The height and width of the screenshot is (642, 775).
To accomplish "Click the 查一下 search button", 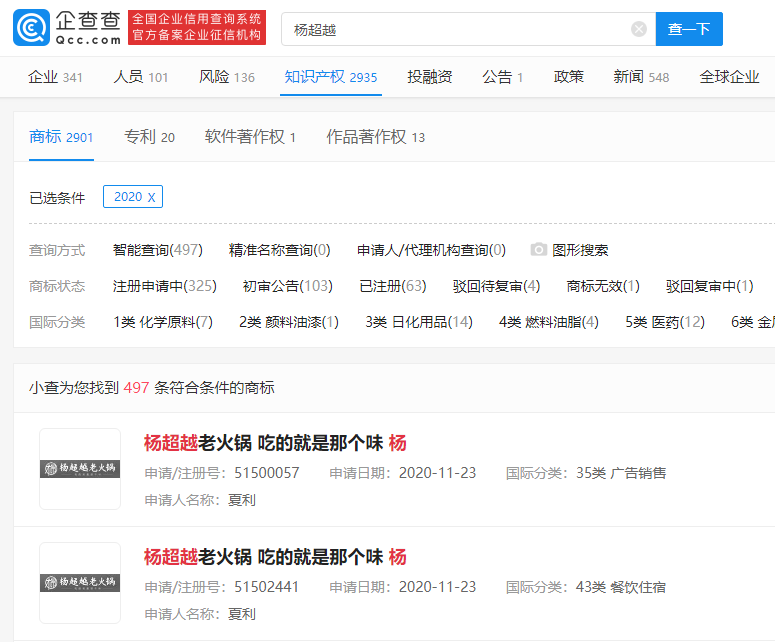I will [689, 29].
